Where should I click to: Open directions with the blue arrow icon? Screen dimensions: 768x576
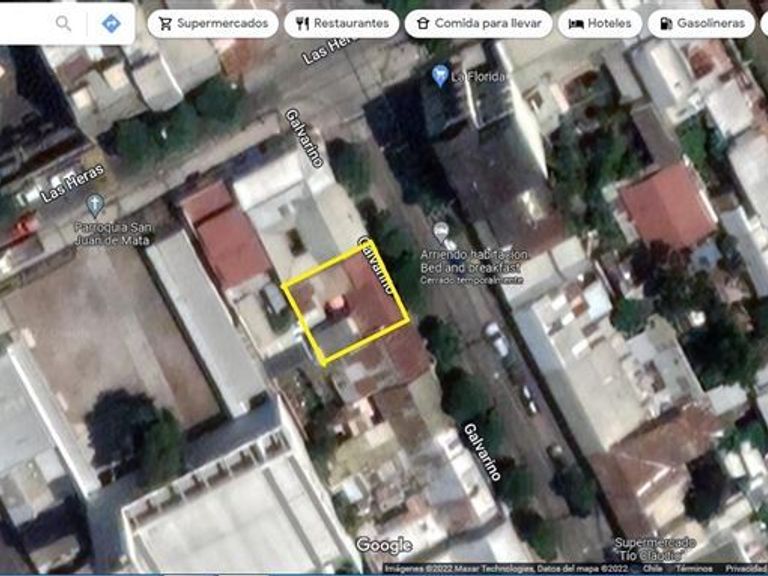coord(111,23)
